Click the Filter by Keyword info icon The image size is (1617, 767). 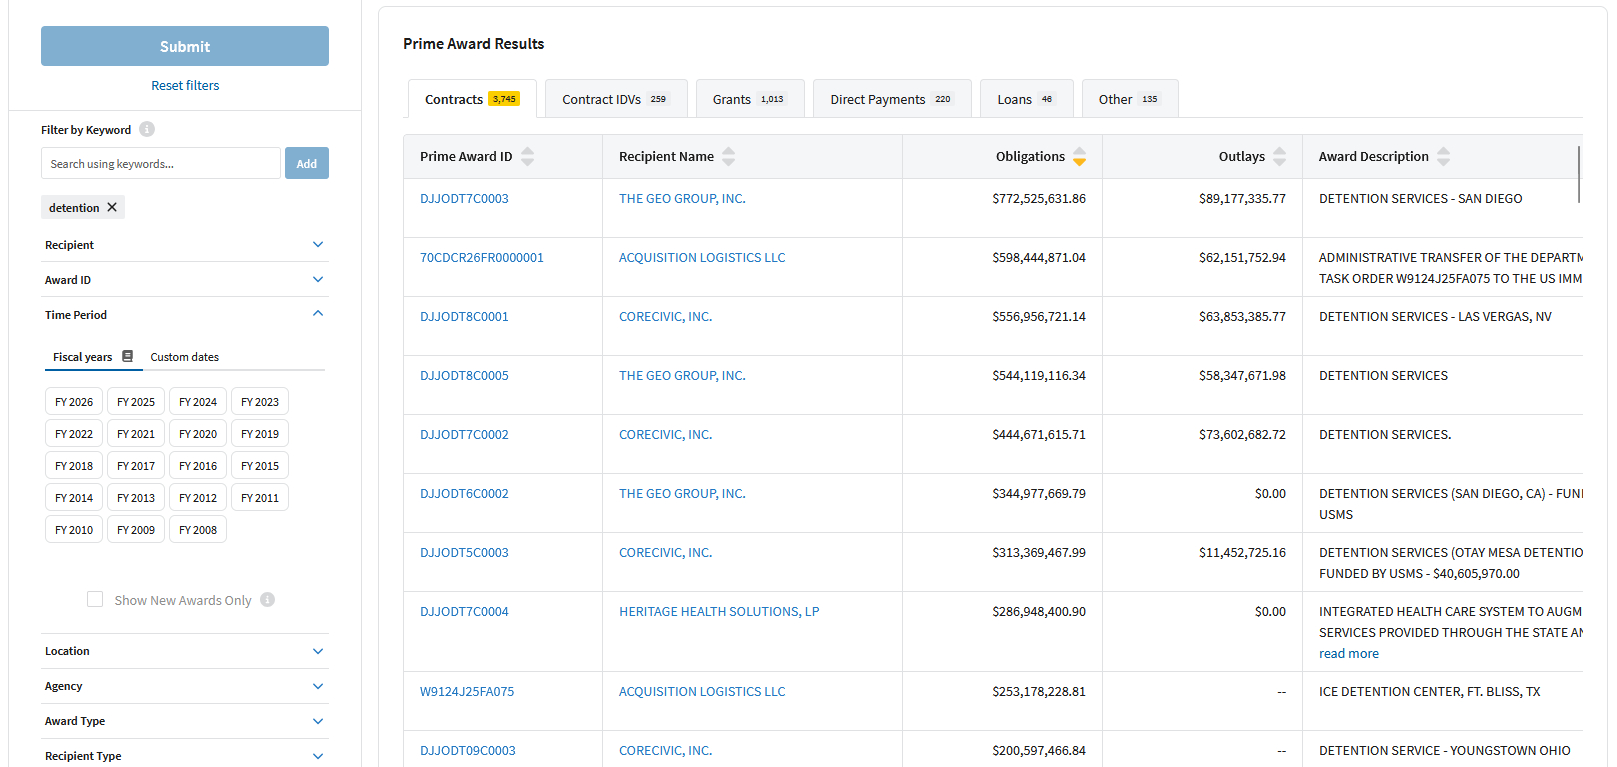tap(147, 129)
